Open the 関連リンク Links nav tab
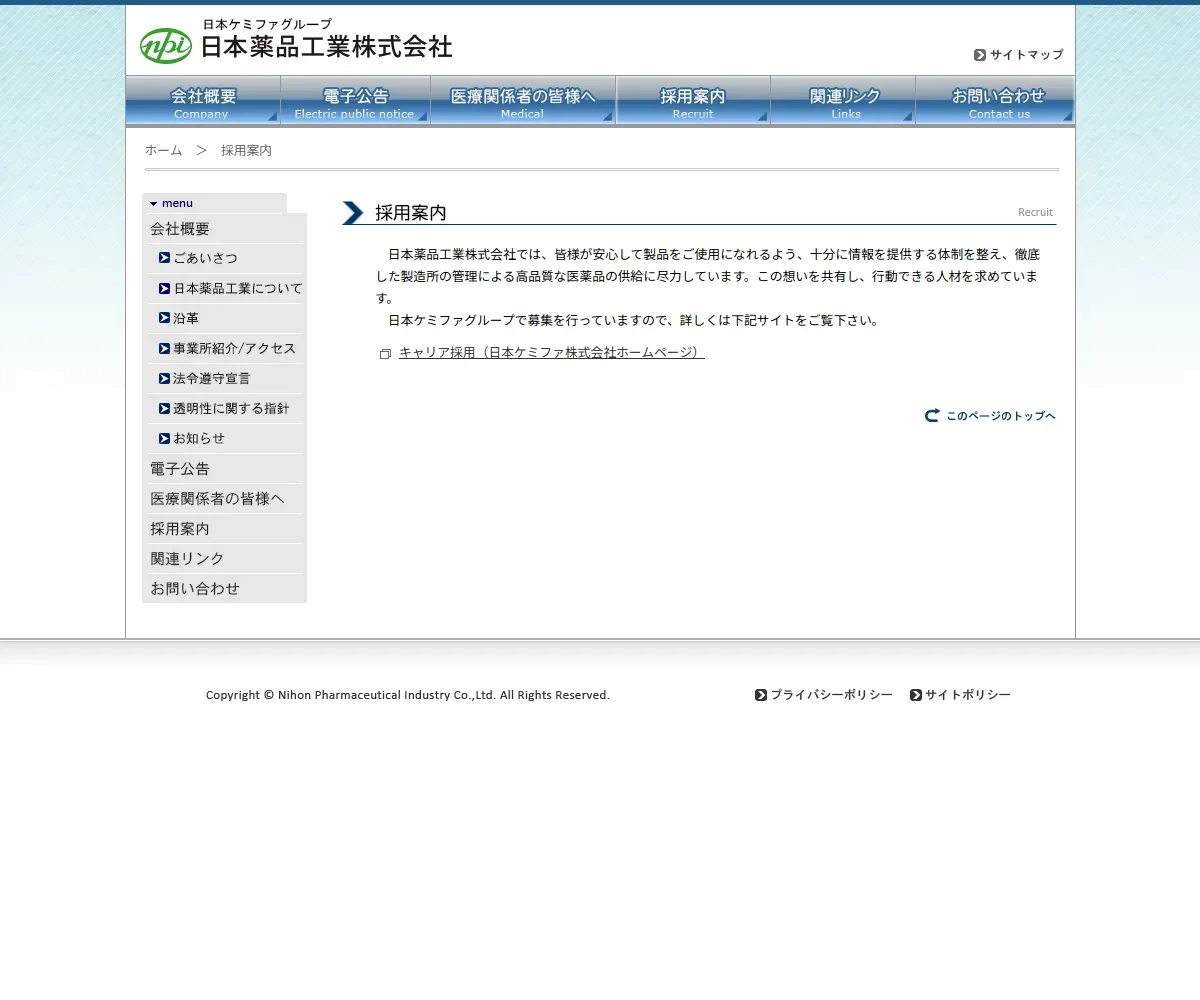Image resolution: width=1200 pixels, height=1000 pixels. (843, 101)
